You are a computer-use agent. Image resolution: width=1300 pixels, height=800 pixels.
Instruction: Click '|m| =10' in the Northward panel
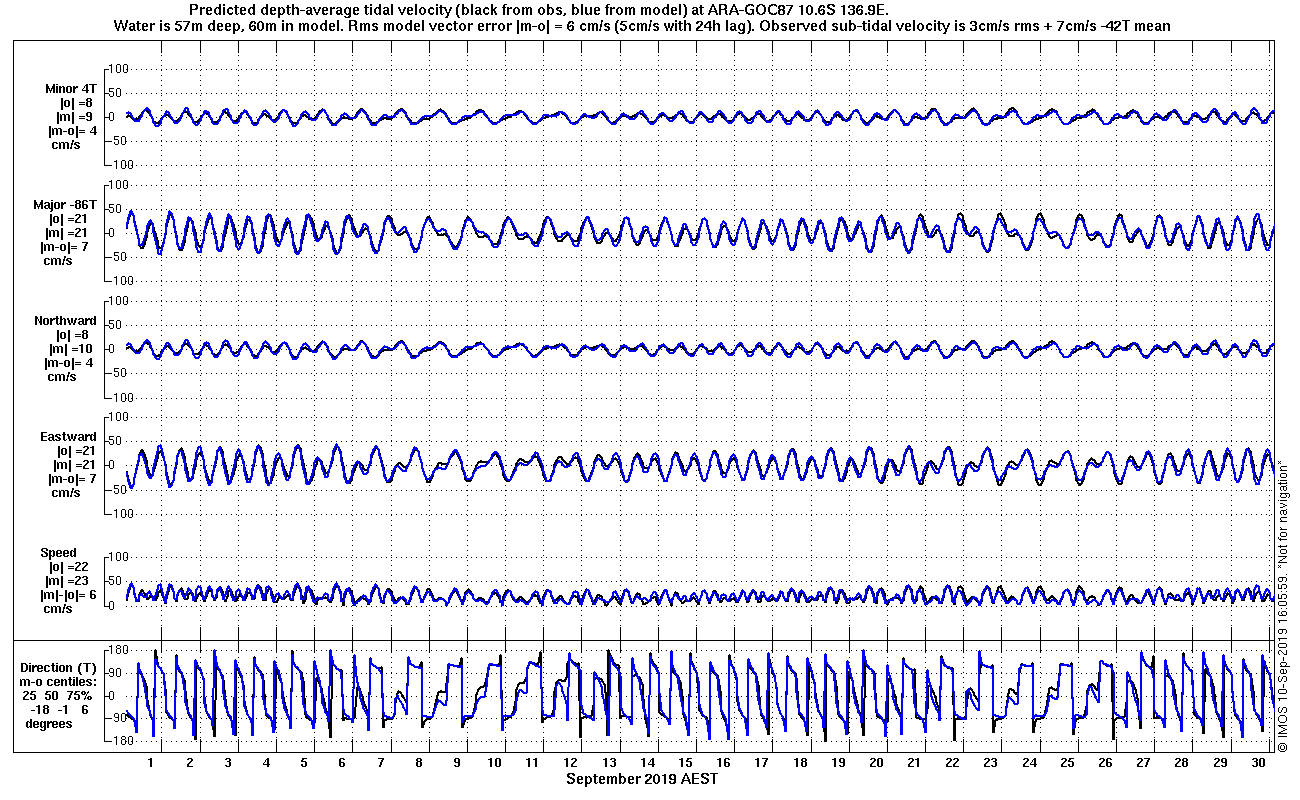(x=72, y=349)
